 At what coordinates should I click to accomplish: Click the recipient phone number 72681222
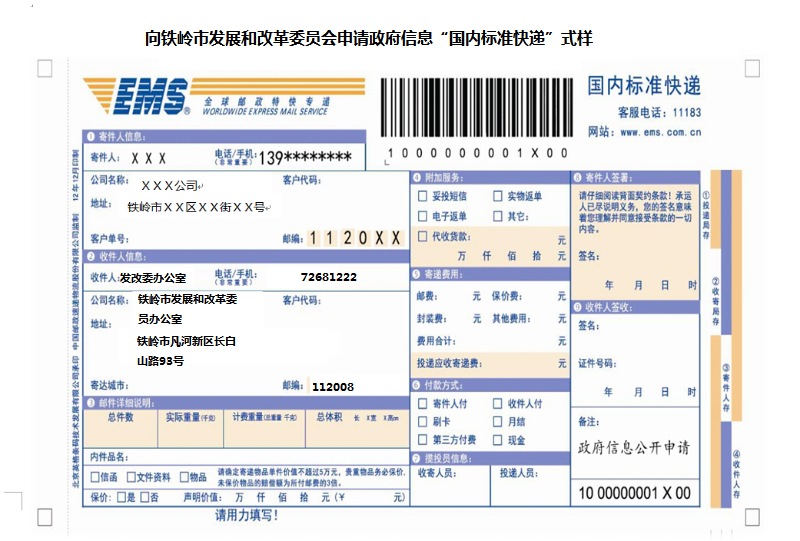[328, 277]
